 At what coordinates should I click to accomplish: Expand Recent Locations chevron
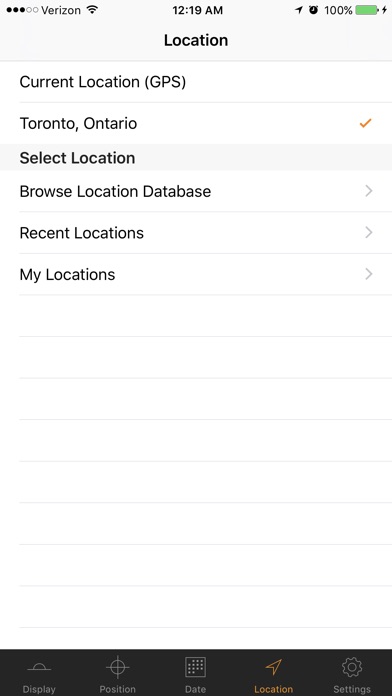click(x=368, y=233)
